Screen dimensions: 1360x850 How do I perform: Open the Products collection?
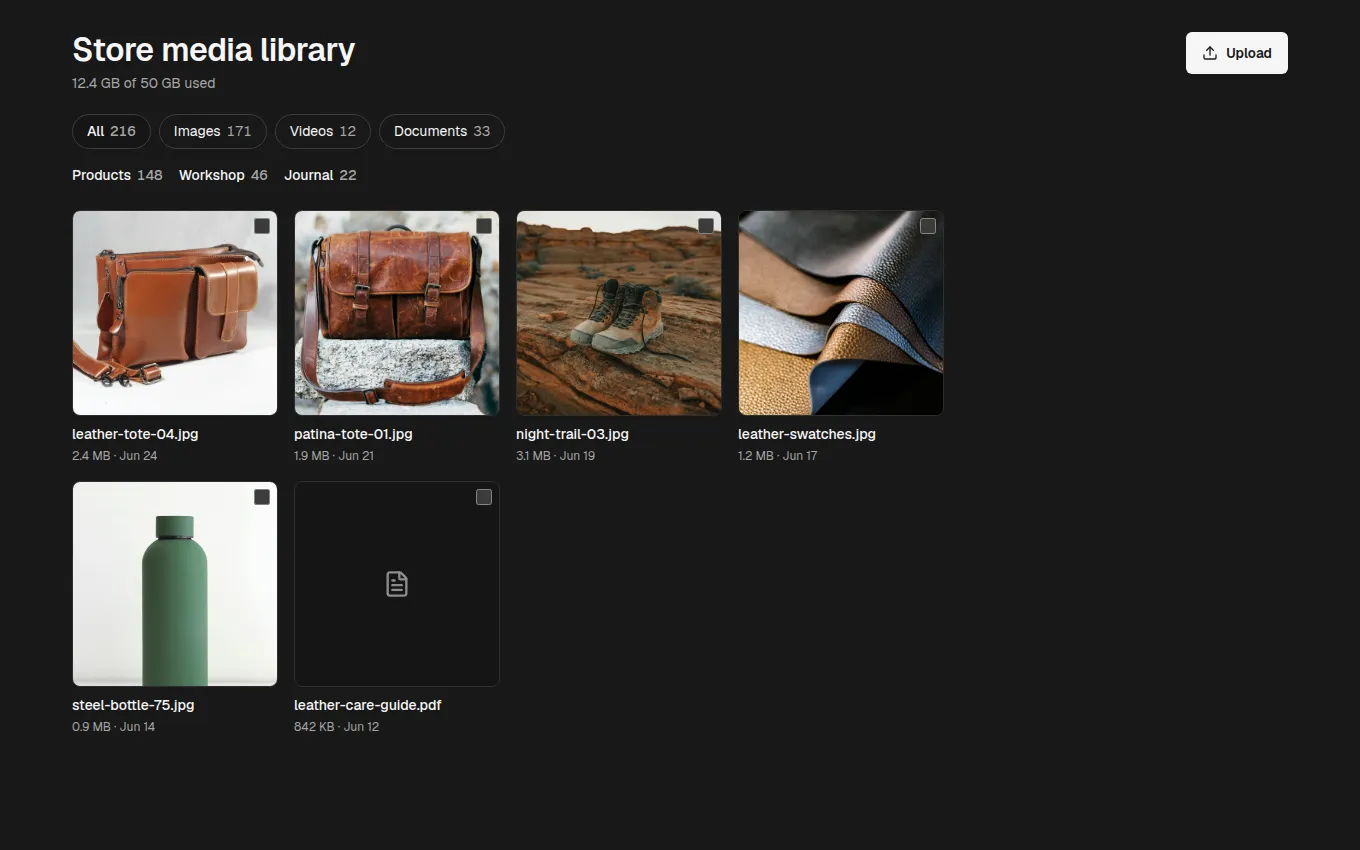117,175
